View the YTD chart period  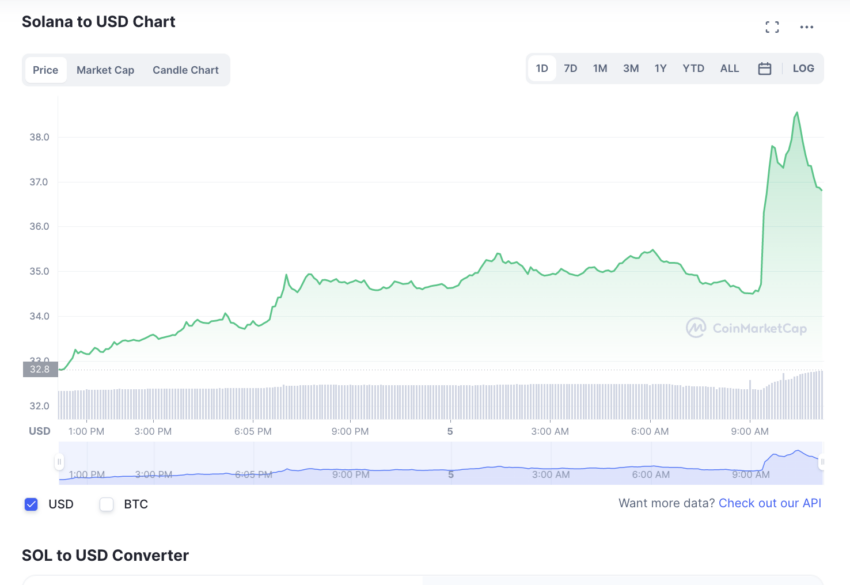coord(692,68)
